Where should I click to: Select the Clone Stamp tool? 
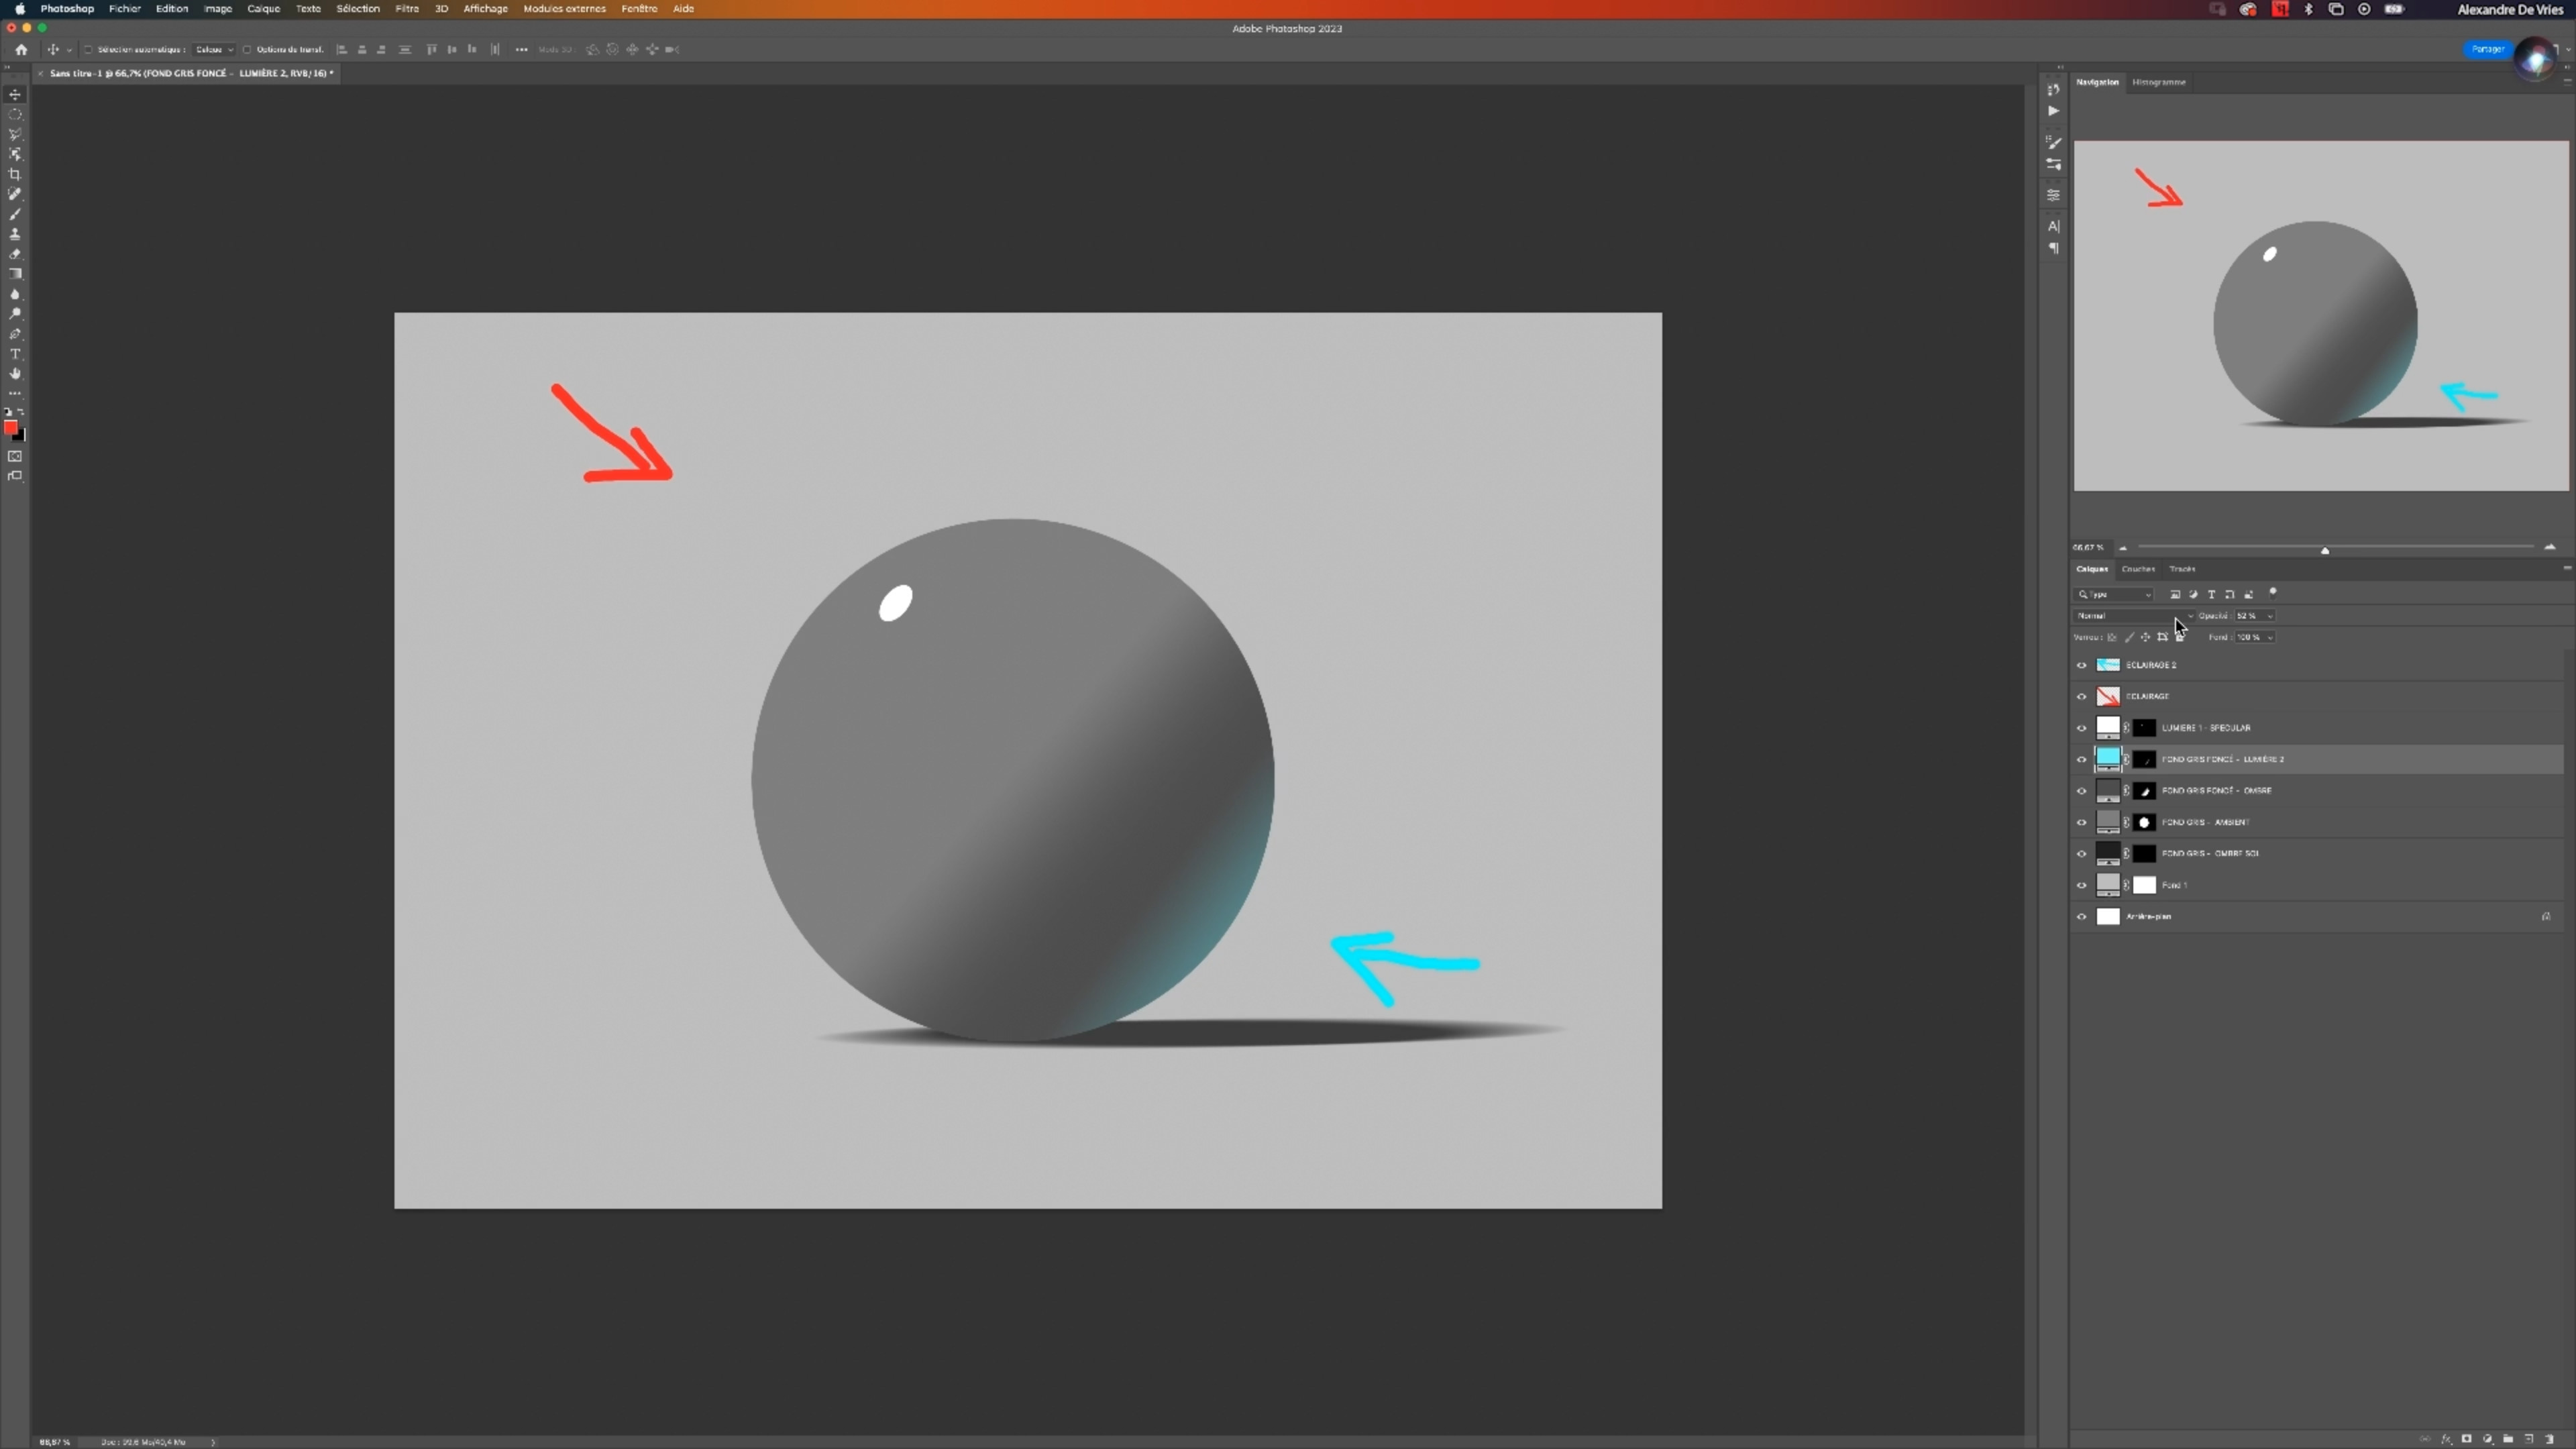point(15,234)
